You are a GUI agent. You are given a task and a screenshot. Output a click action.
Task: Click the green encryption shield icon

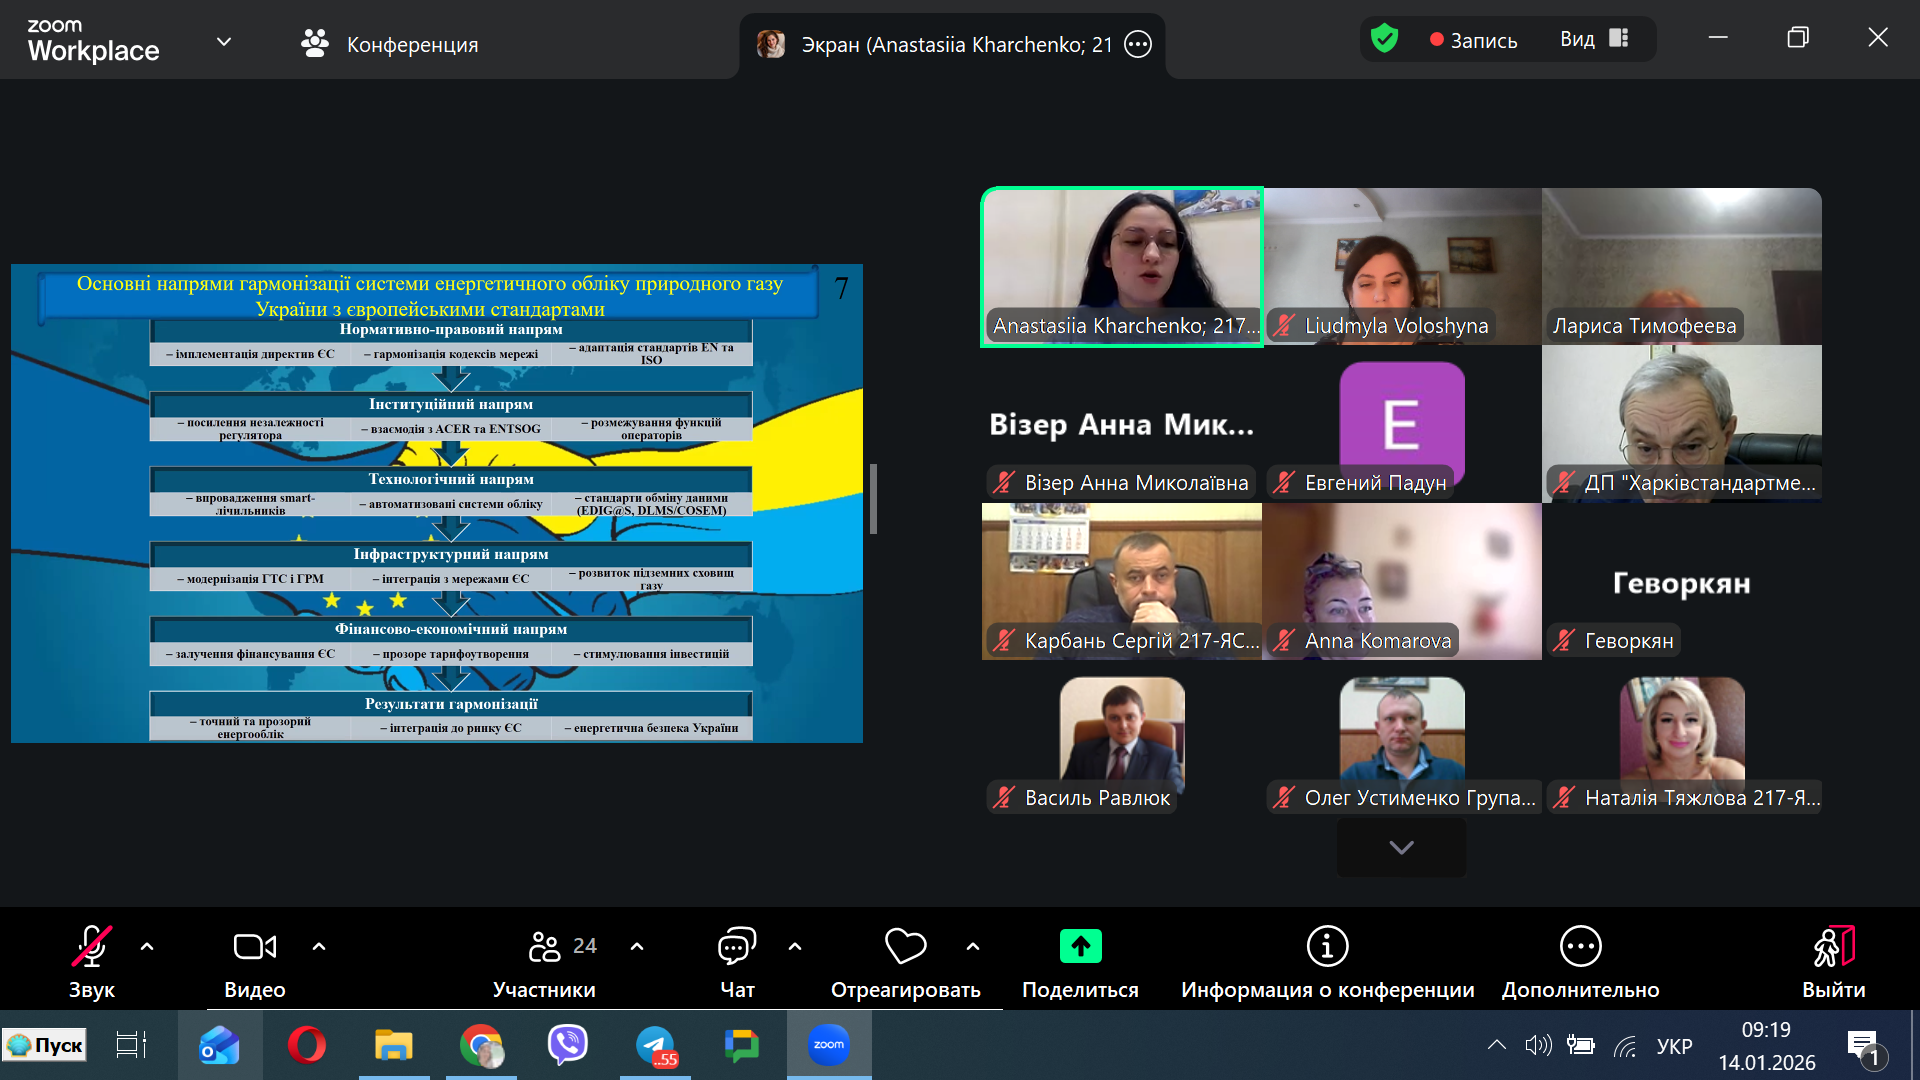pyautogui.click(x=1384, y=39)
